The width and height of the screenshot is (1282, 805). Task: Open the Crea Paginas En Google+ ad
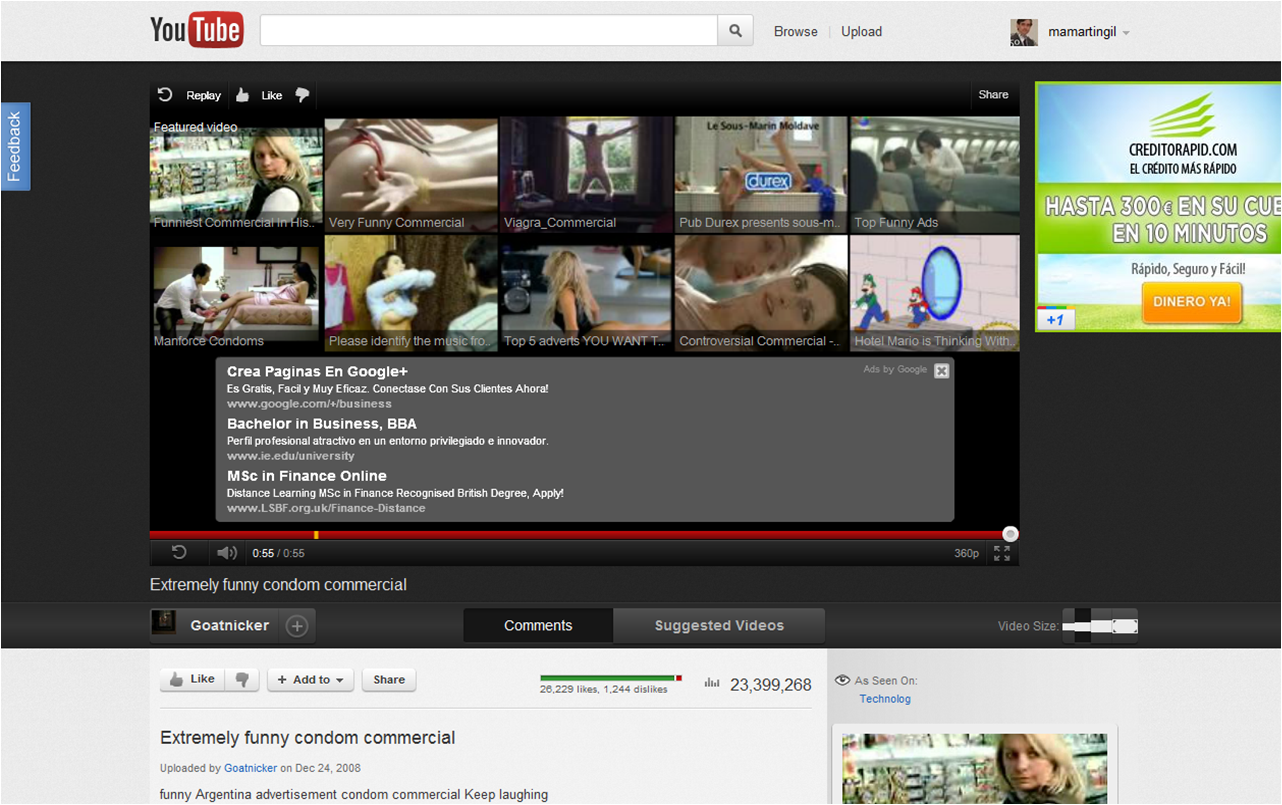point(317,372)
